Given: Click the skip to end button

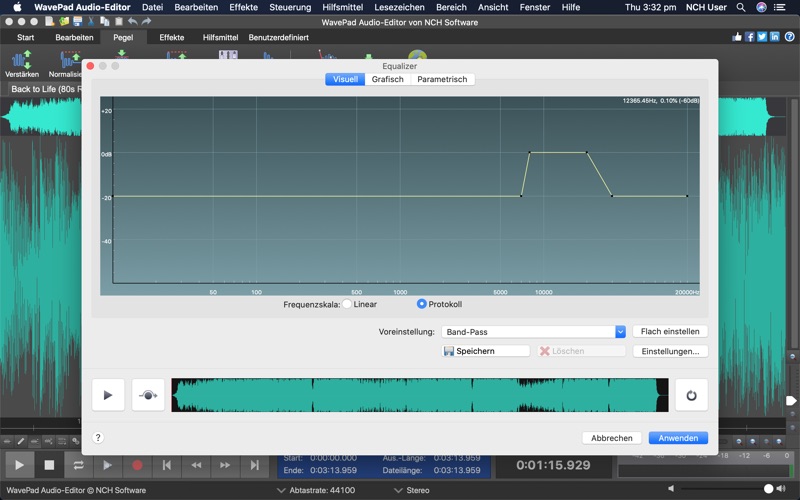Looking at the screenshot, I should coord(255,465).
